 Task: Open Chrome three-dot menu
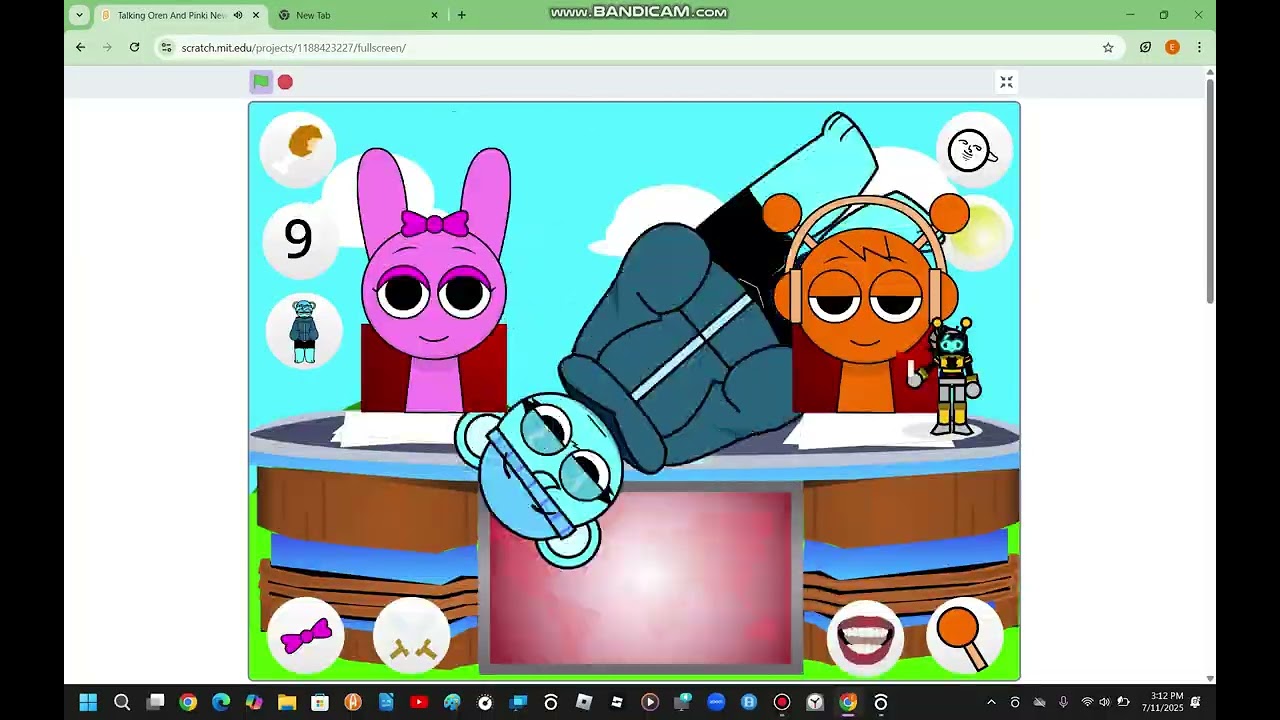pyautogui.click(x=1199, y=47)
